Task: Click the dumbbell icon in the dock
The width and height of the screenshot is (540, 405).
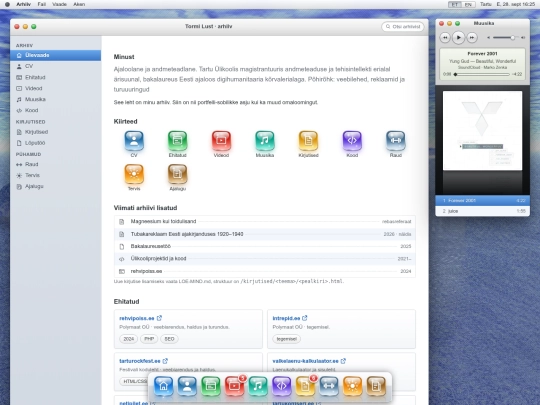Action: (329, 386)
